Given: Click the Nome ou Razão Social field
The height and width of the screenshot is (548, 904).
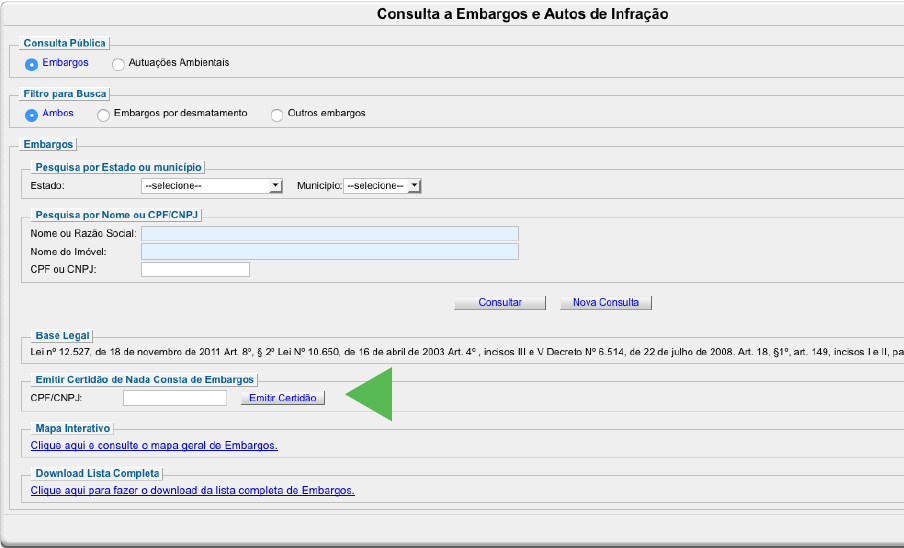Looking at the screenshot, I should [330, 234].
